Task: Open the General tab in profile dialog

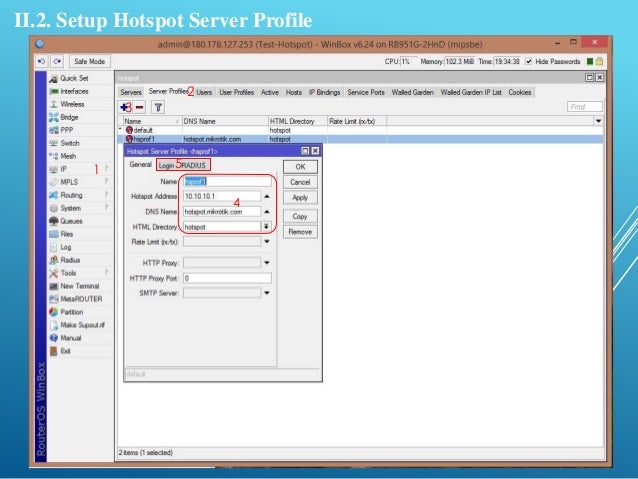Action: [140, 164]
